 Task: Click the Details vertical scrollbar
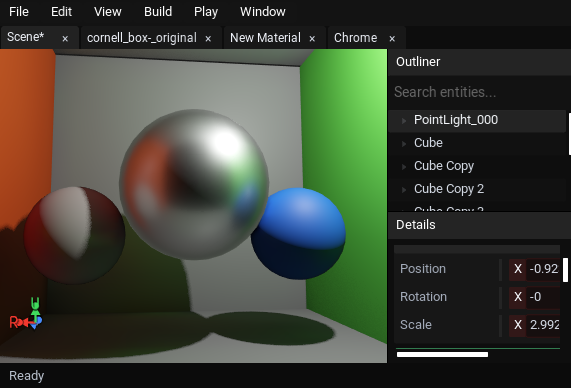pos(565,270)
